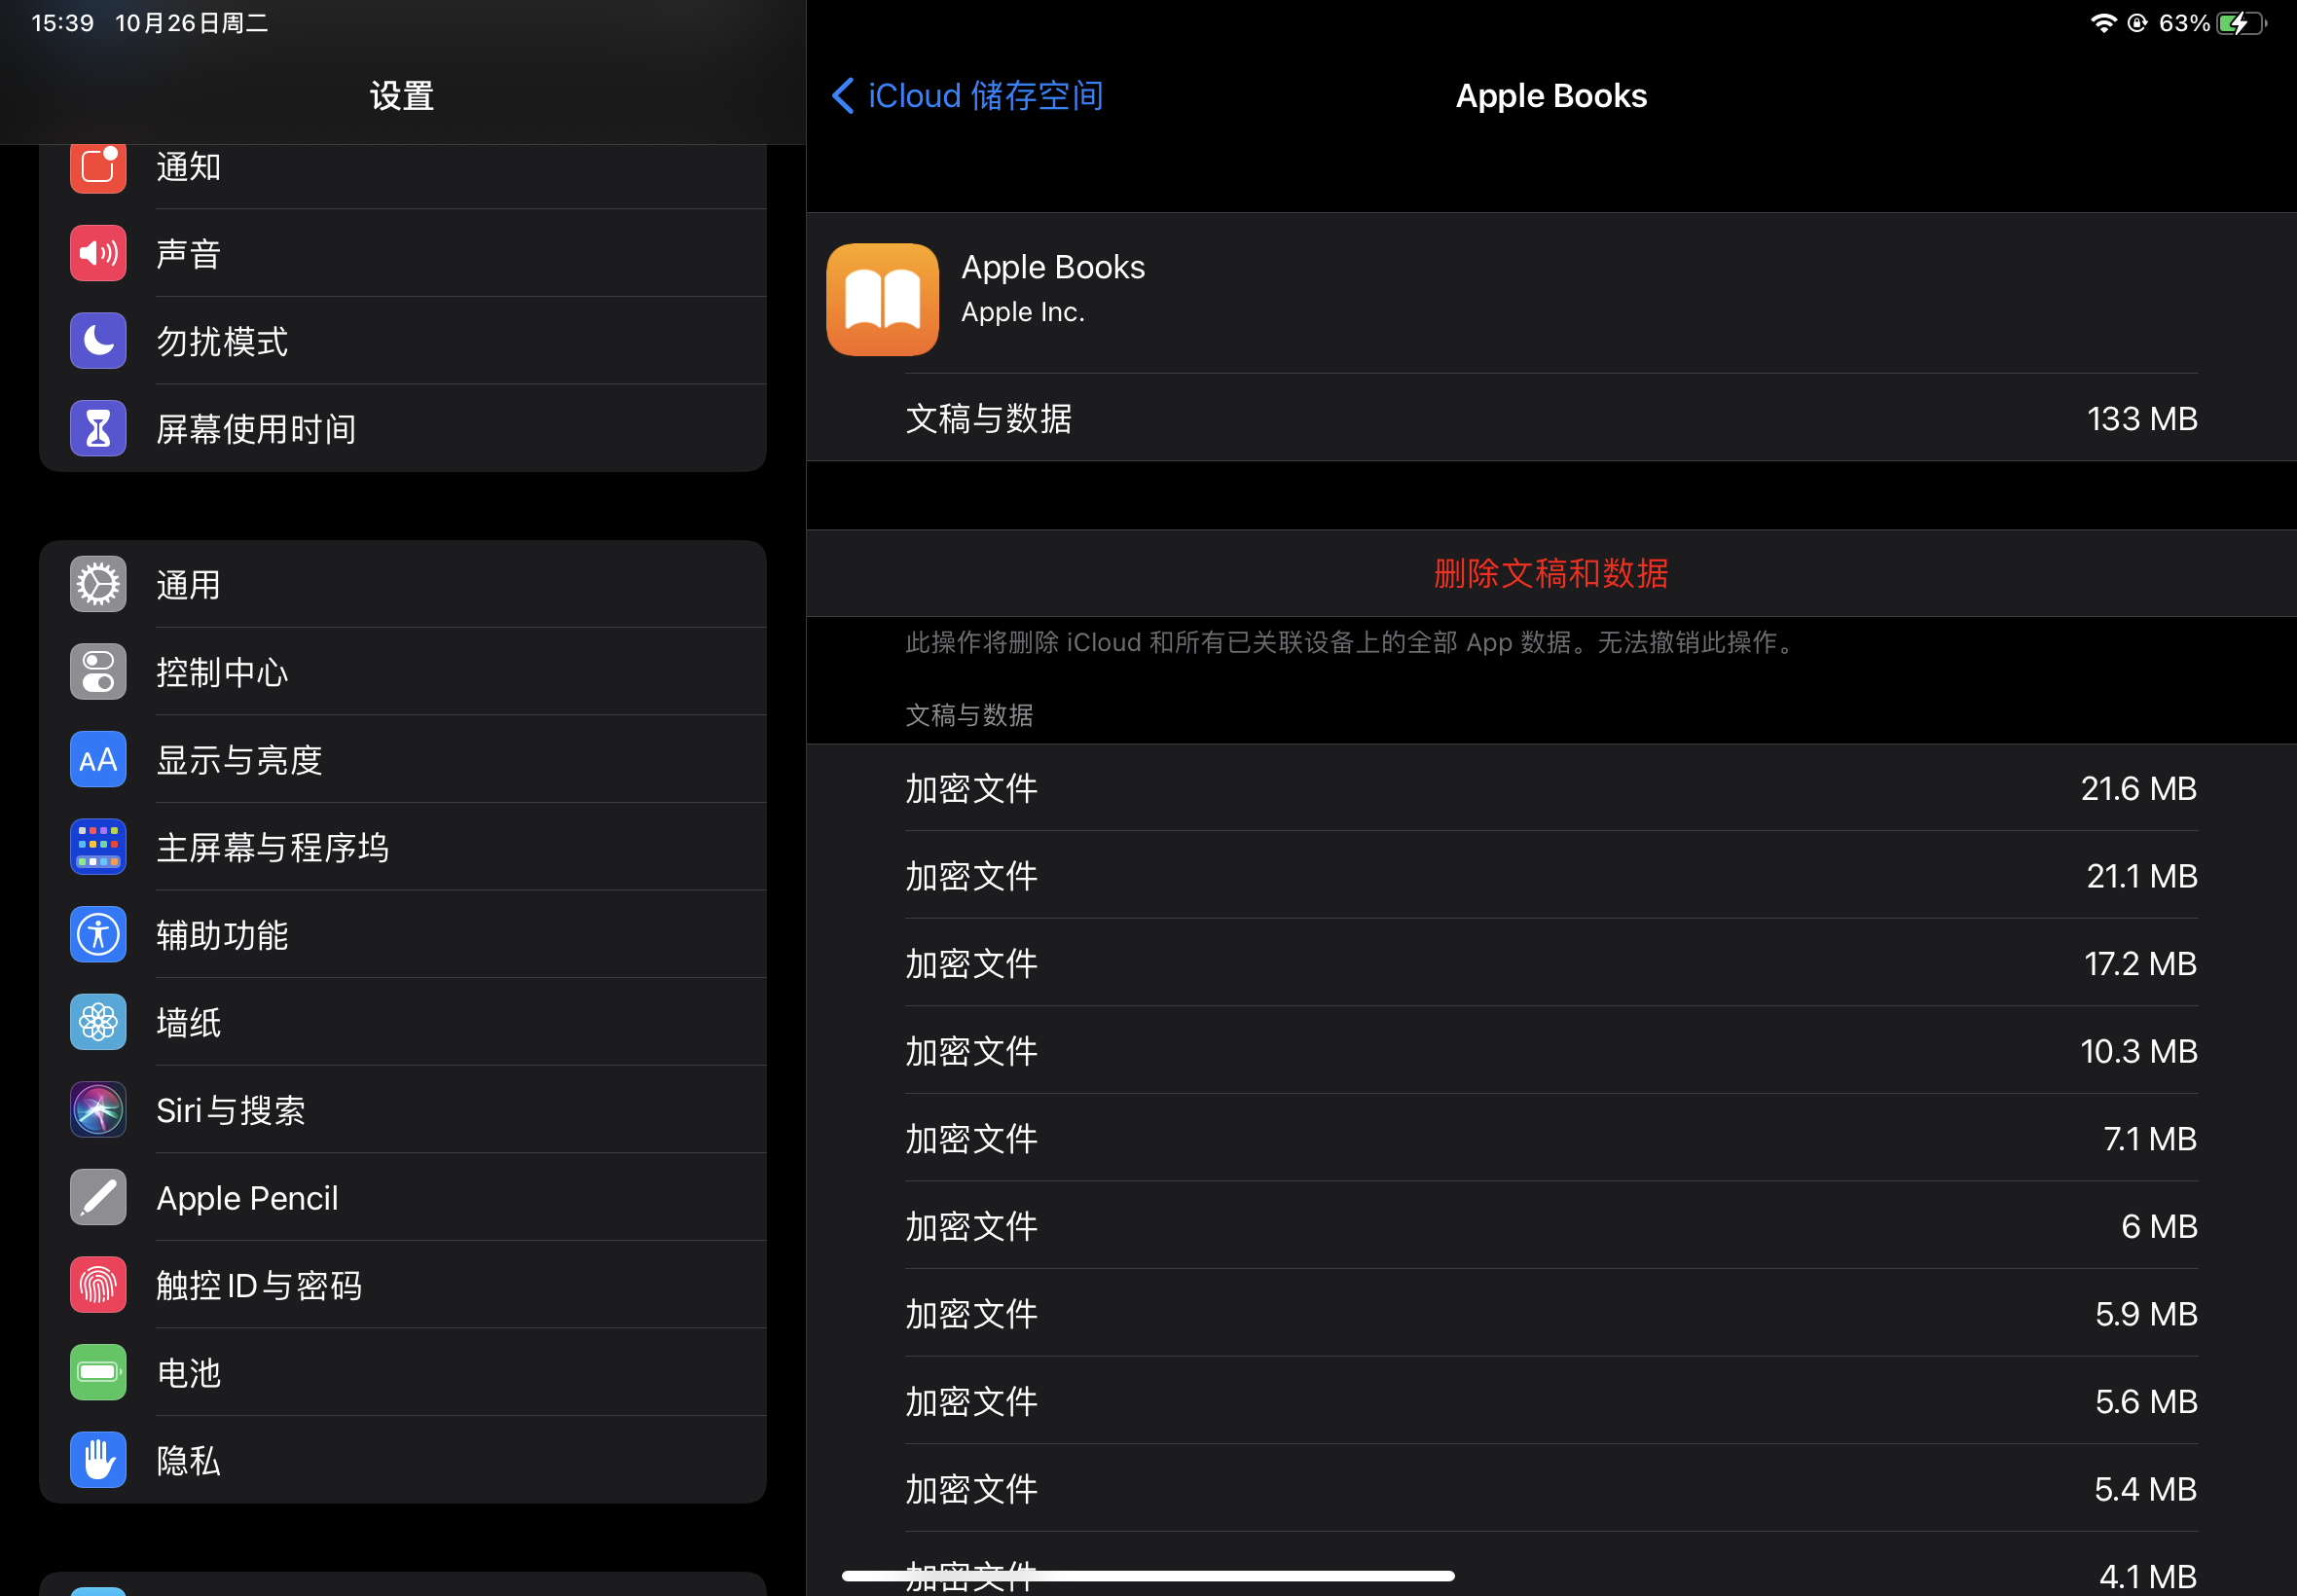The width and height of the screenshot is (2297, 1596).
Task: Tap the 设置 sidebar title
Action: click(x=402, y=96)
